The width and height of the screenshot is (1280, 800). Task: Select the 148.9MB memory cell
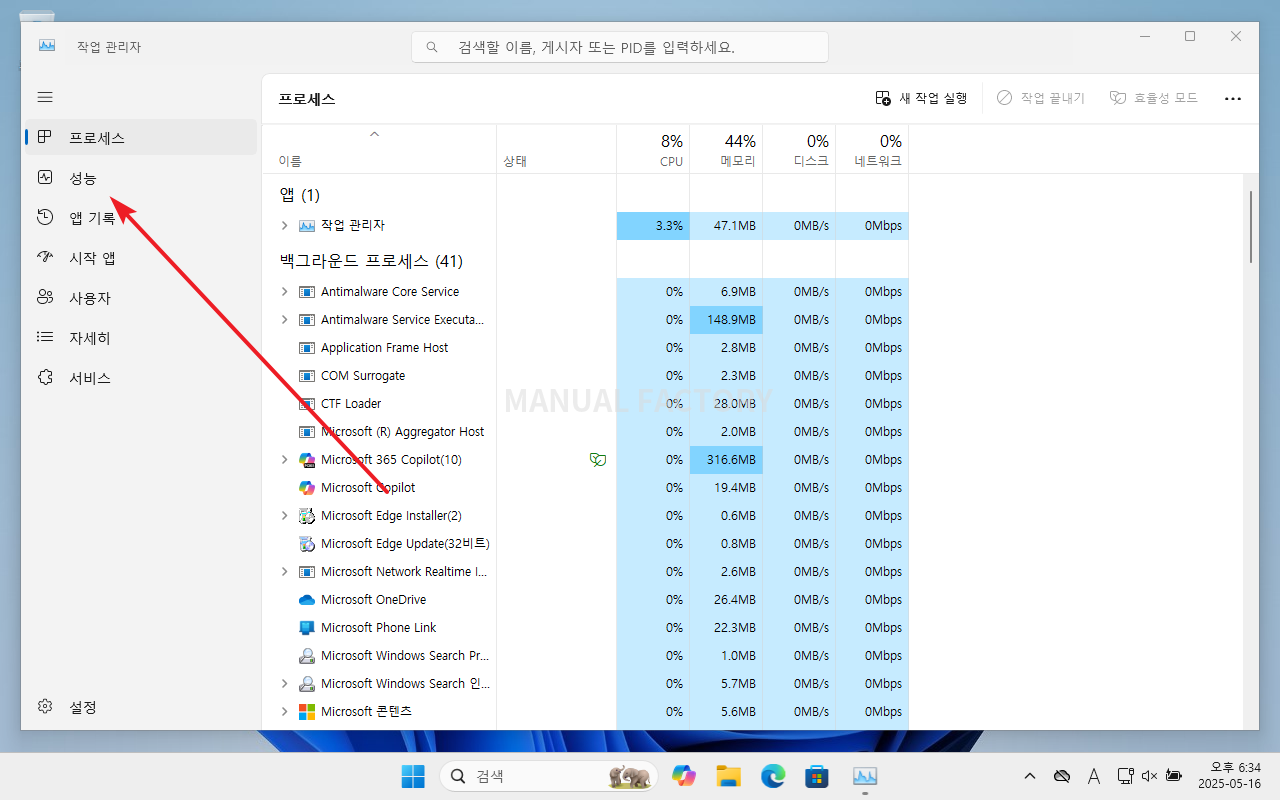tap(726, 320)
